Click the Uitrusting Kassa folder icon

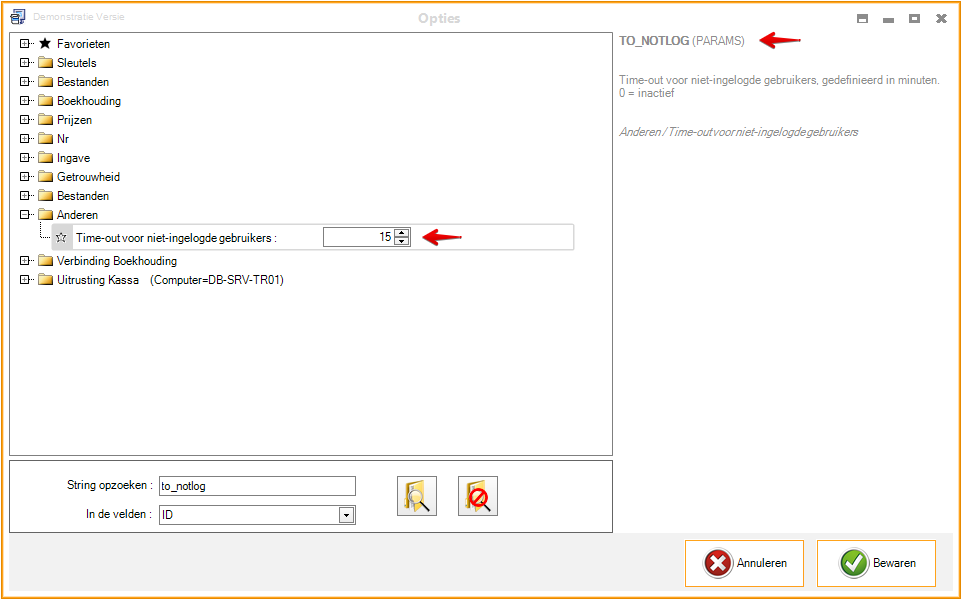[45, 280]
